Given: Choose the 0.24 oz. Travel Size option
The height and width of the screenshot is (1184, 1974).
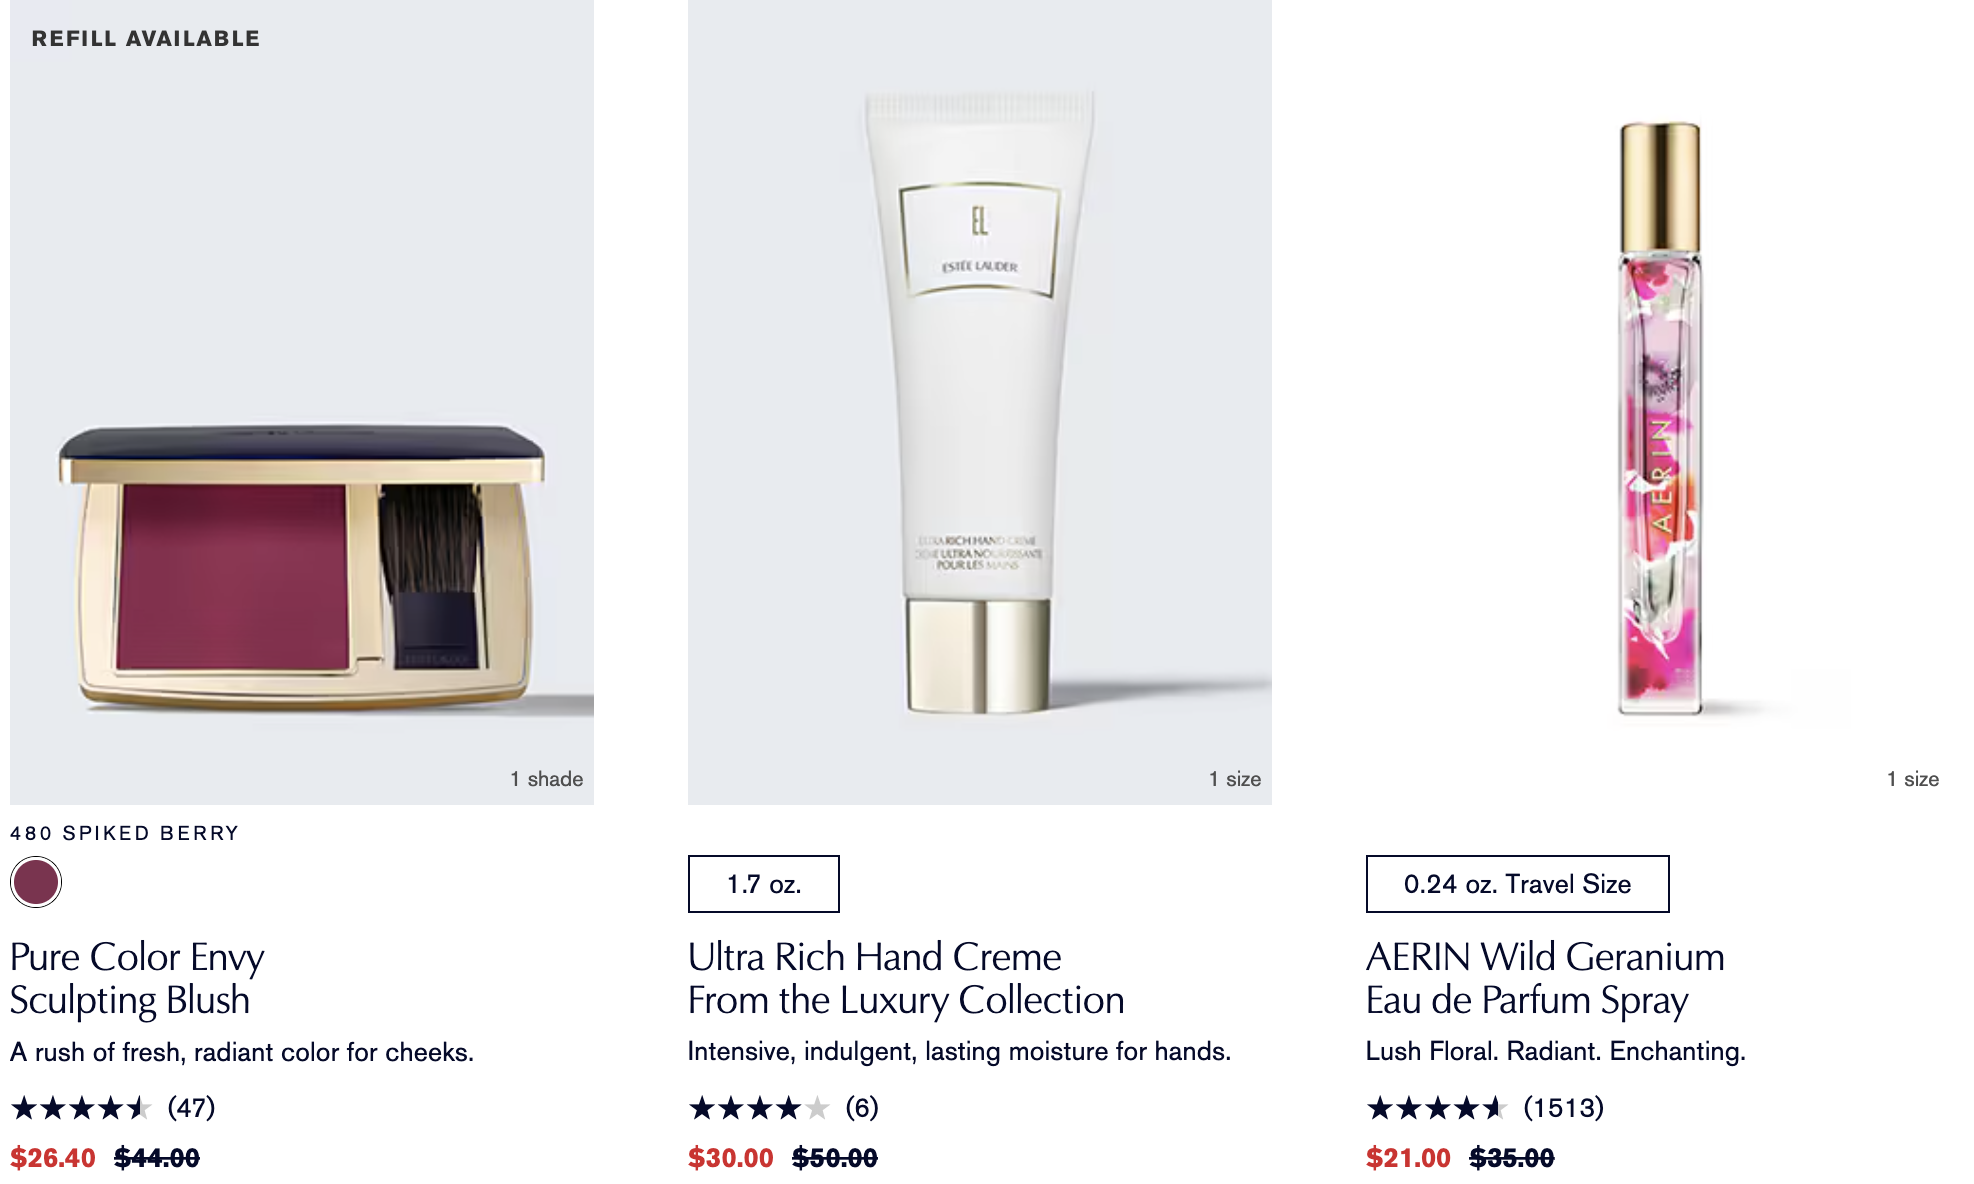Looking at the screenshot, I should (1518, 884).
